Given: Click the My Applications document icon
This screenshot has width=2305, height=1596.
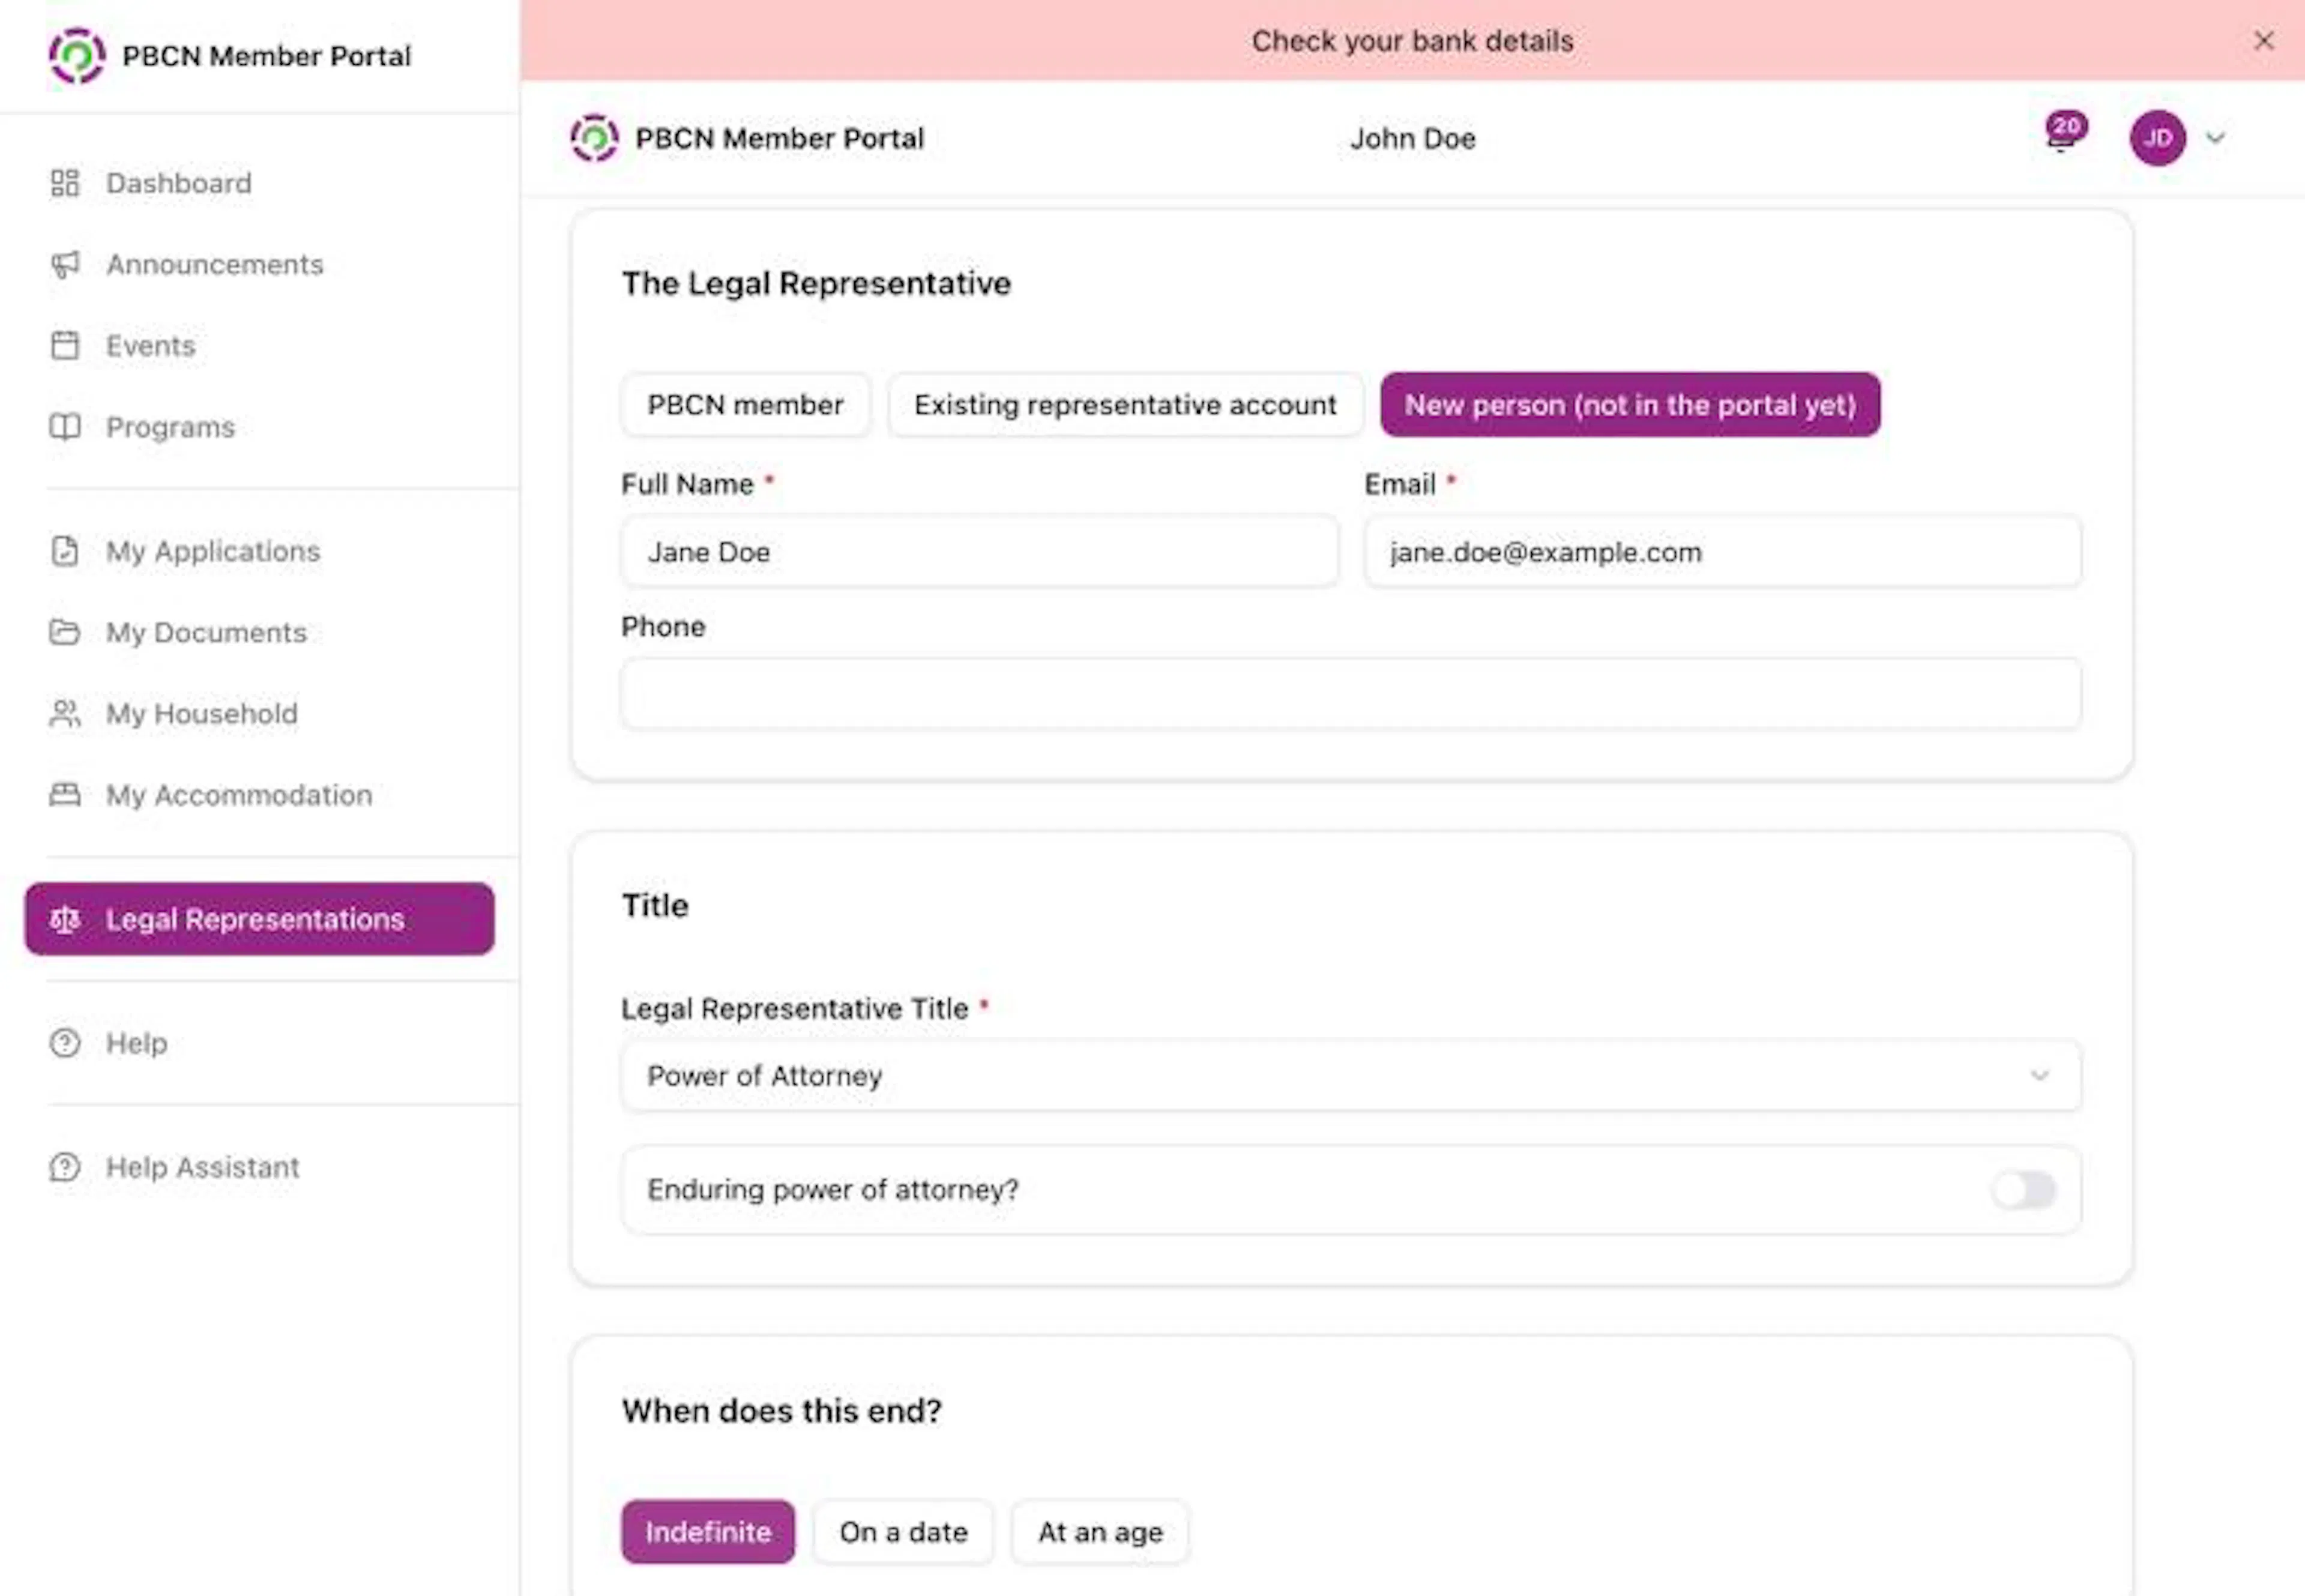Looking at the screenshot, I should 65,551.
